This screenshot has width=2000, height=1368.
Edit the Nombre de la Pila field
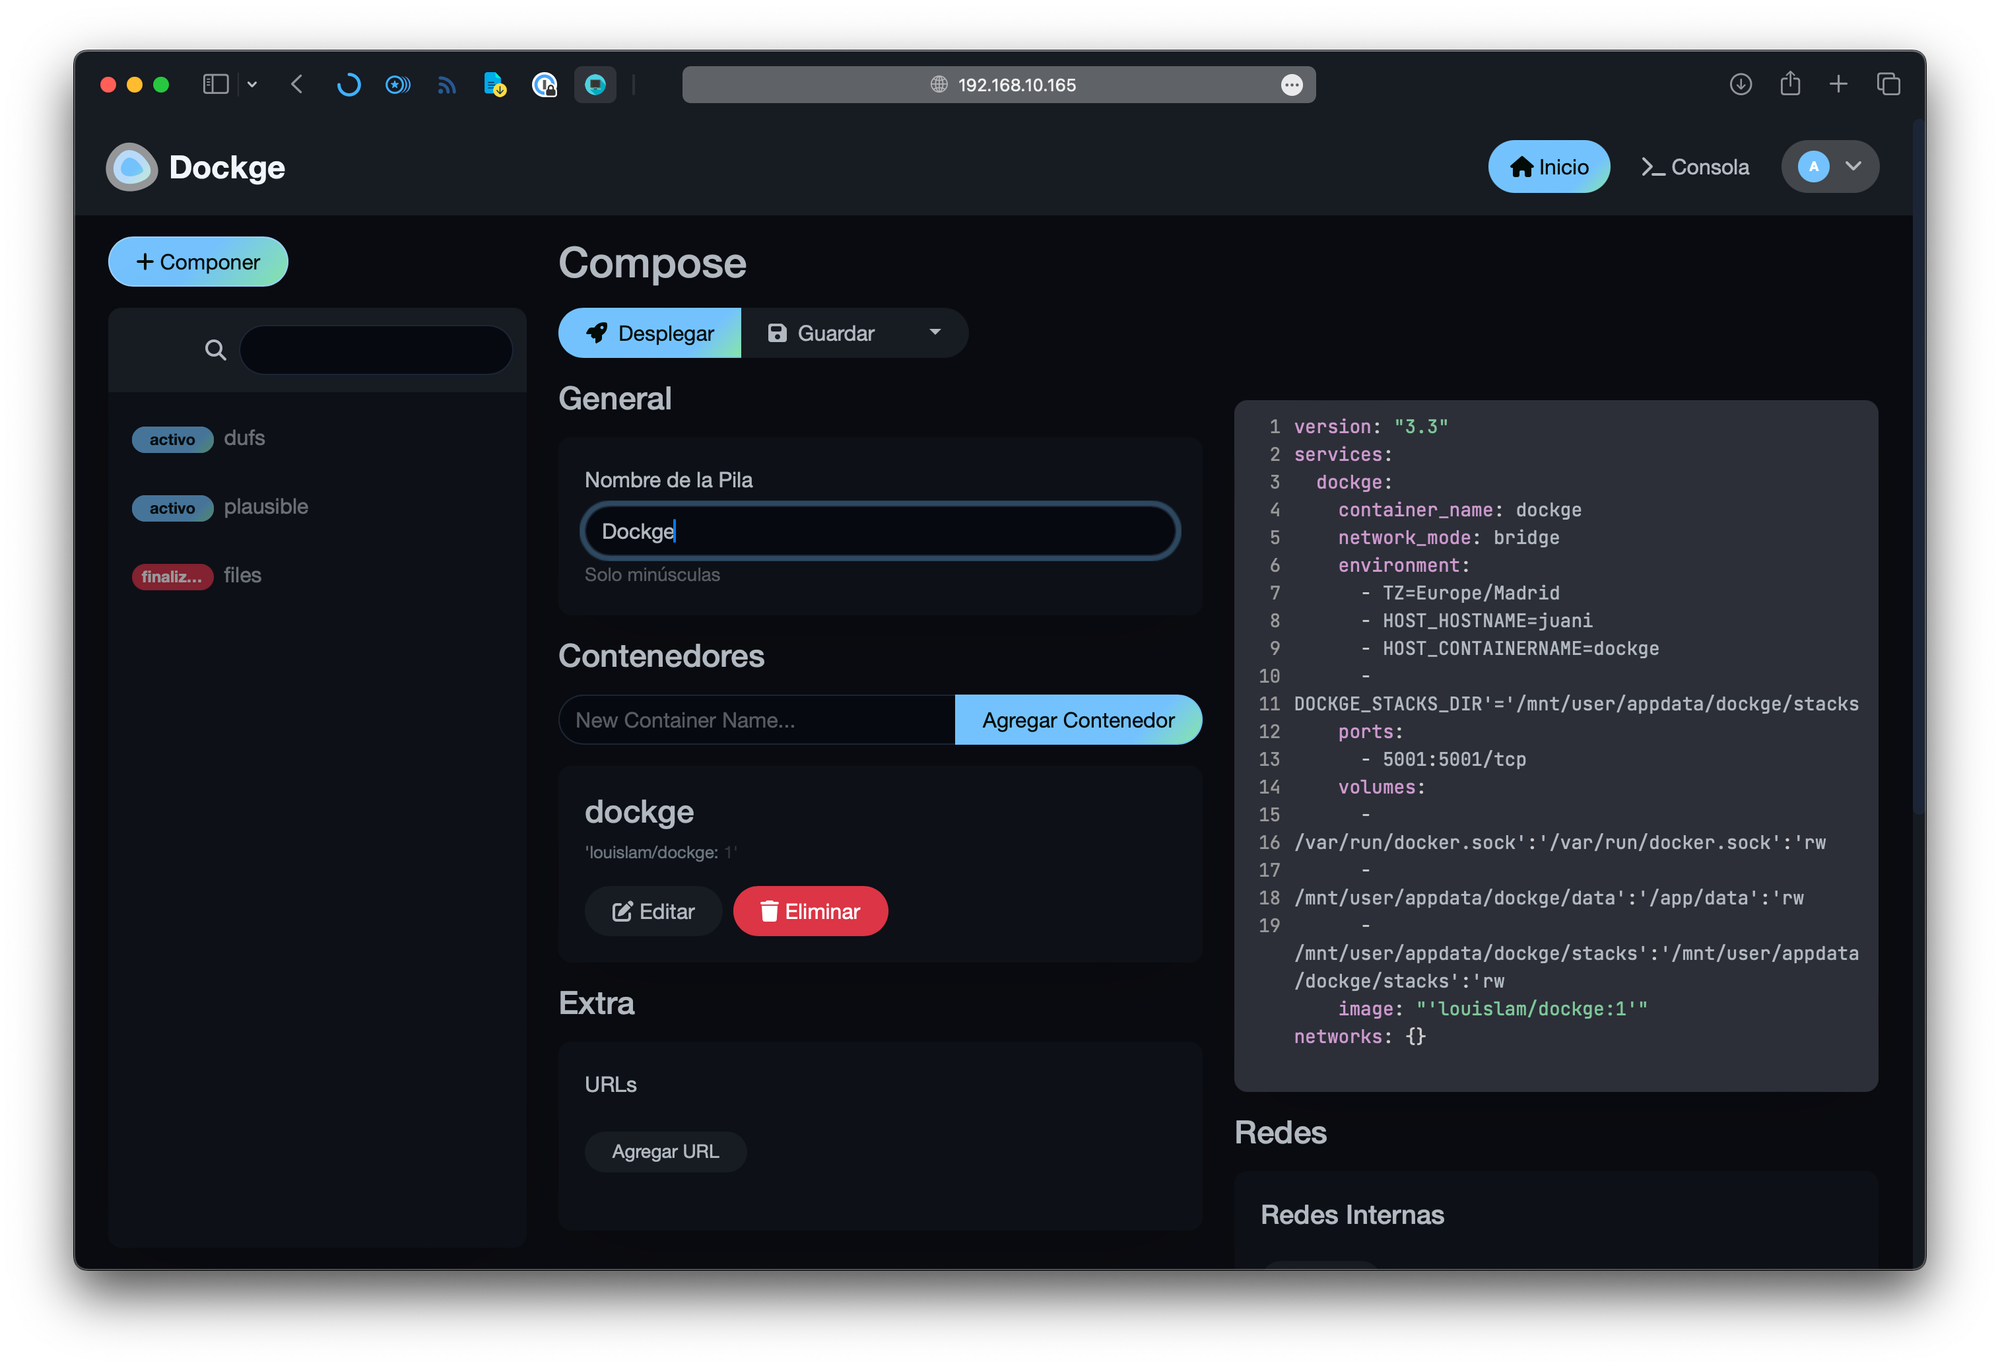[x=880, y=531]
